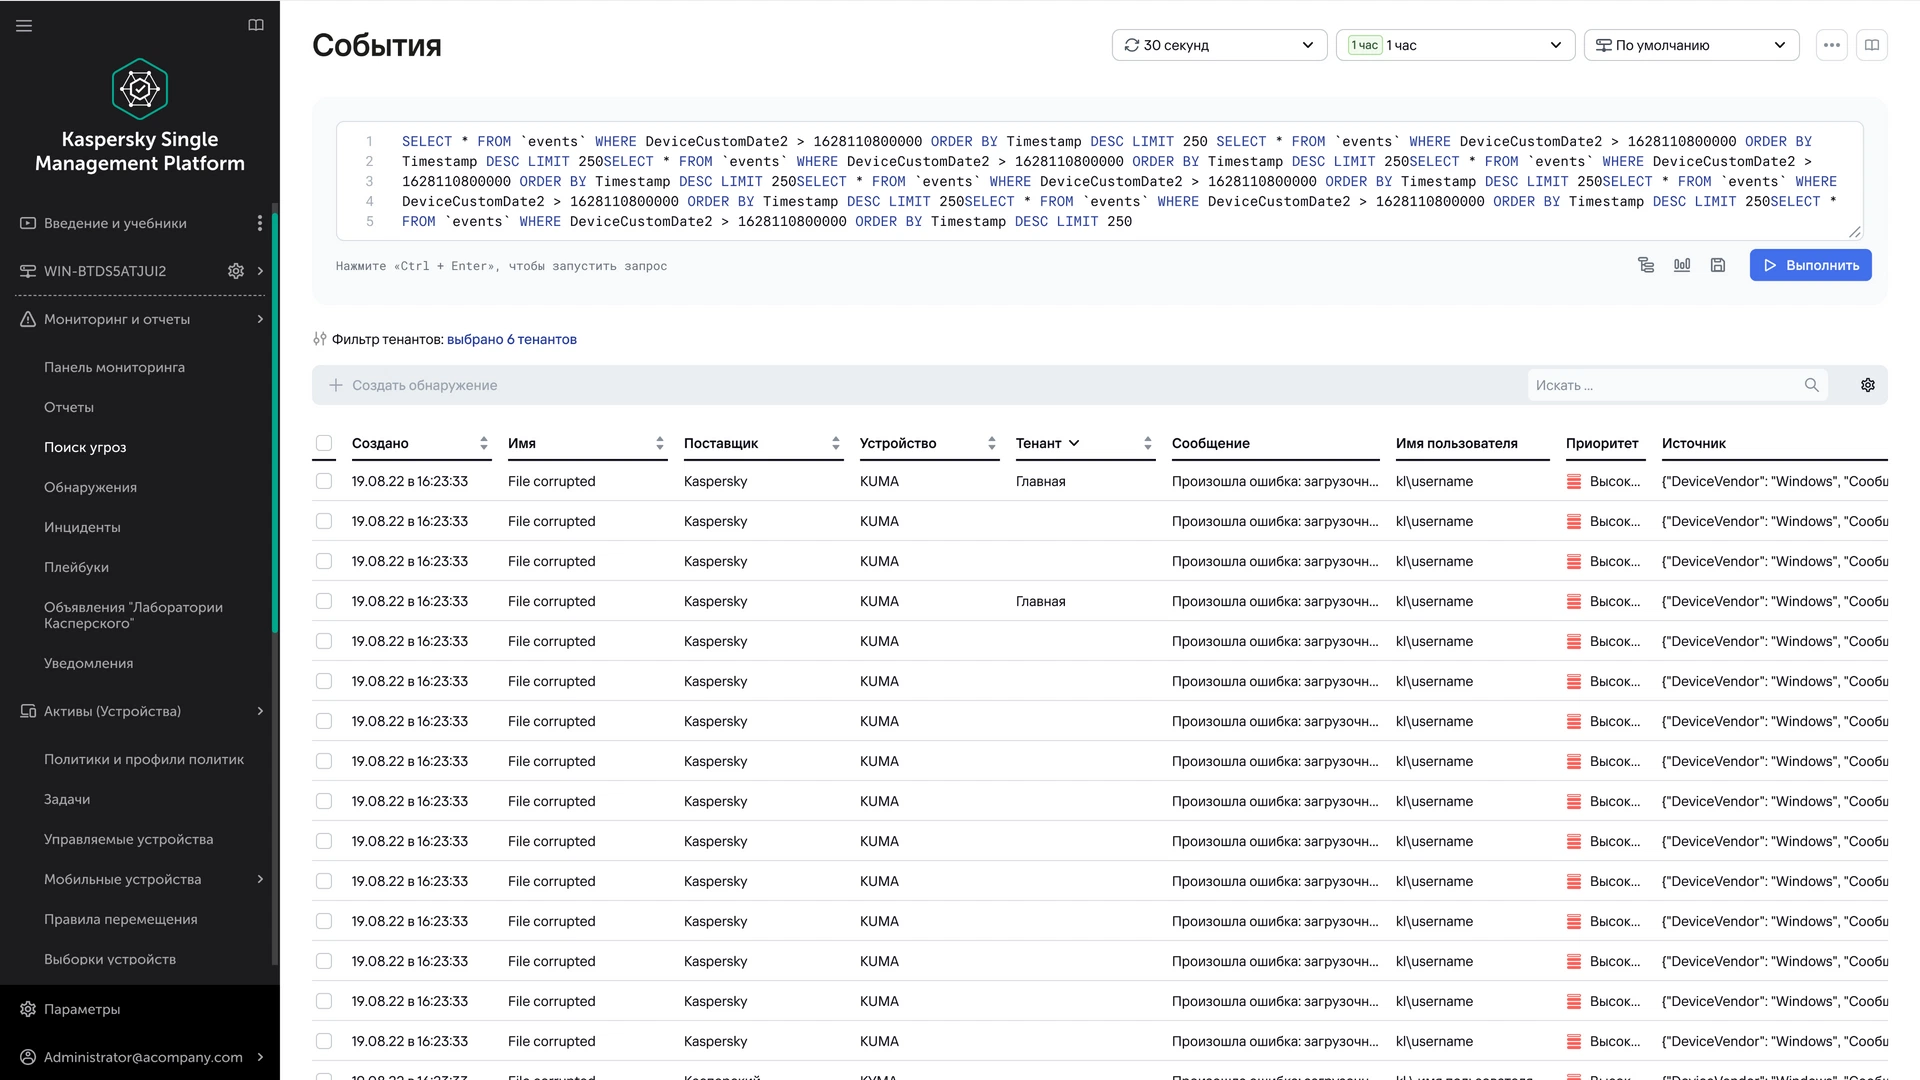Click the tenant filter icon

tap(320, 339)
